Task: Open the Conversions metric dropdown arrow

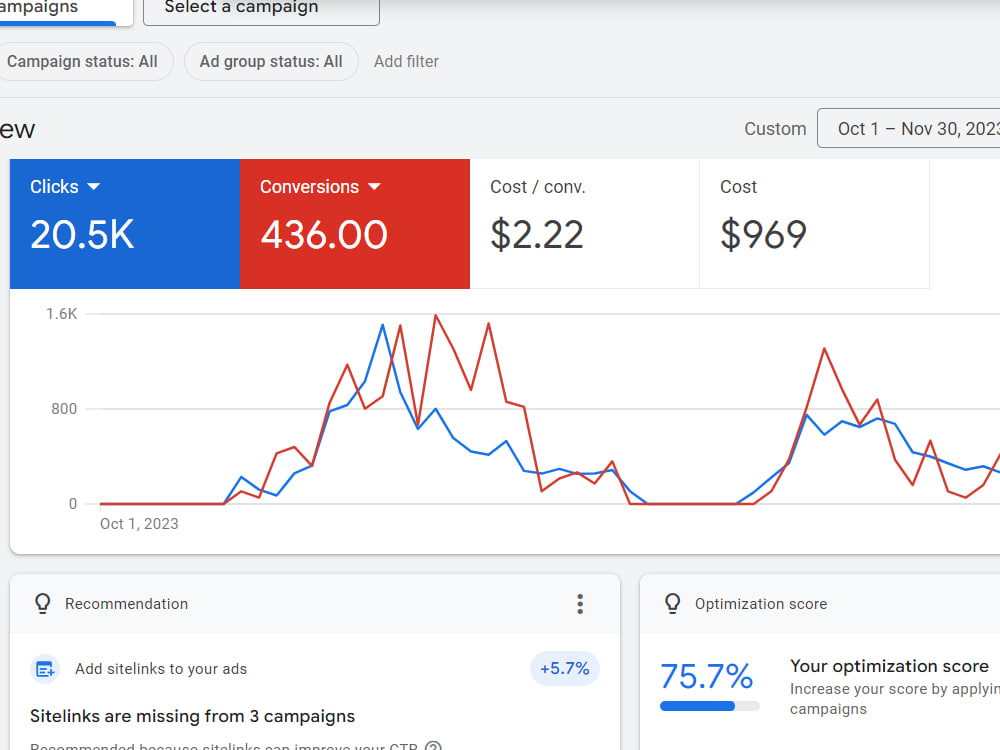Action: pyautogui.click(x=374, y=187)
